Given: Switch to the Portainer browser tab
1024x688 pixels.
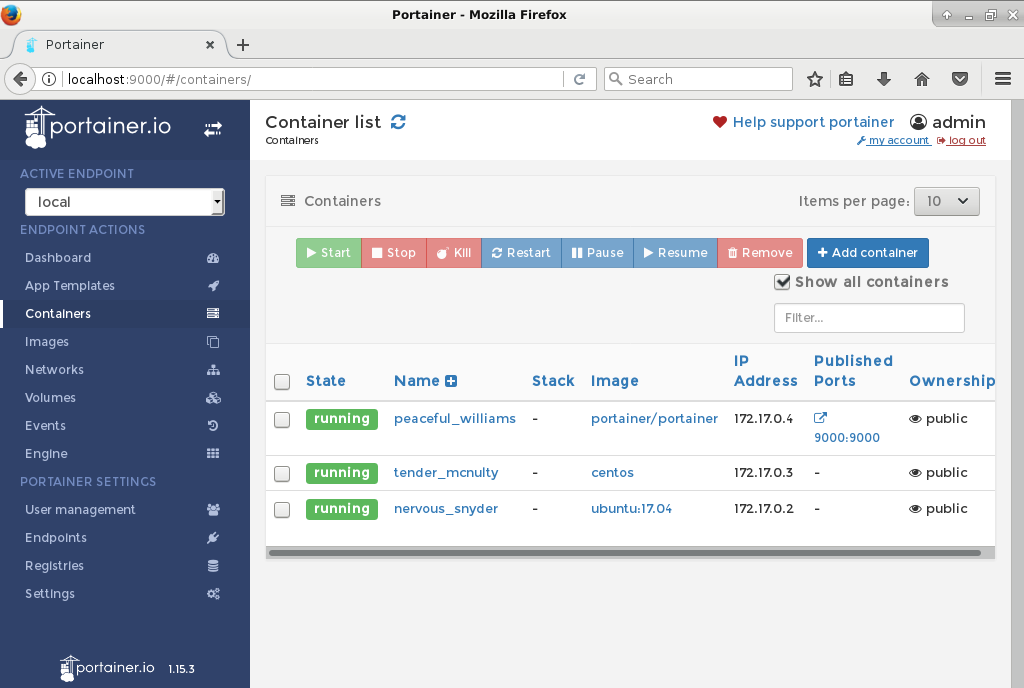Looking at the screenshot, I should click(120, 45).
